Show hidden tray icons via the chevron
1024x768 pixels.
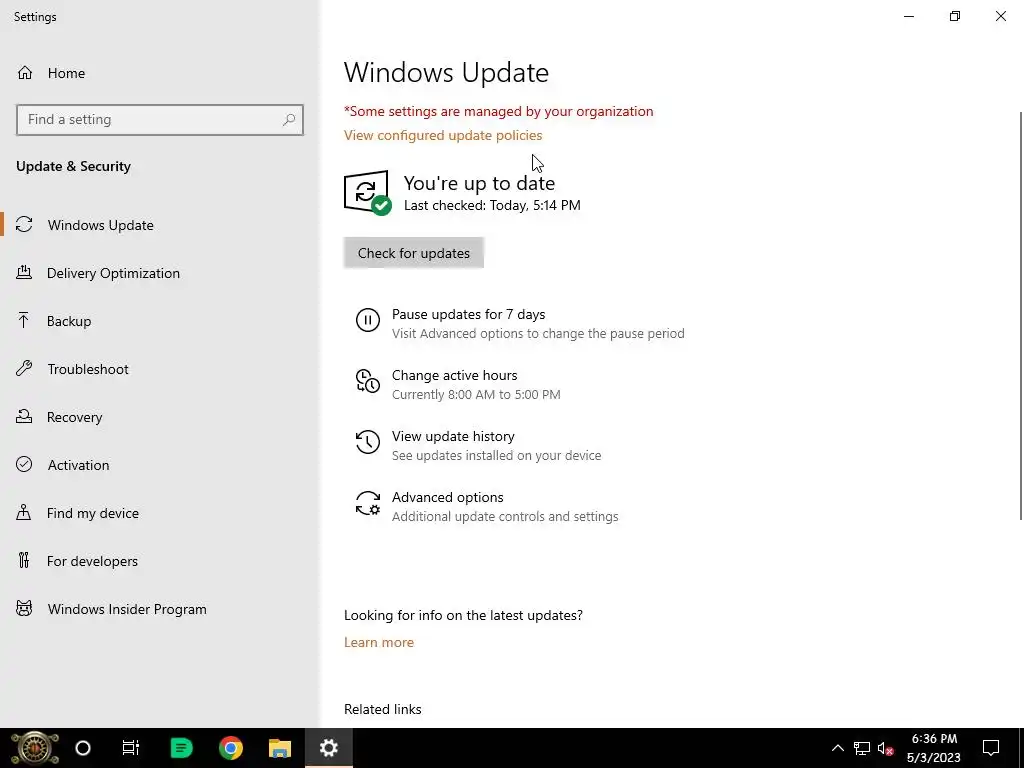837,748
